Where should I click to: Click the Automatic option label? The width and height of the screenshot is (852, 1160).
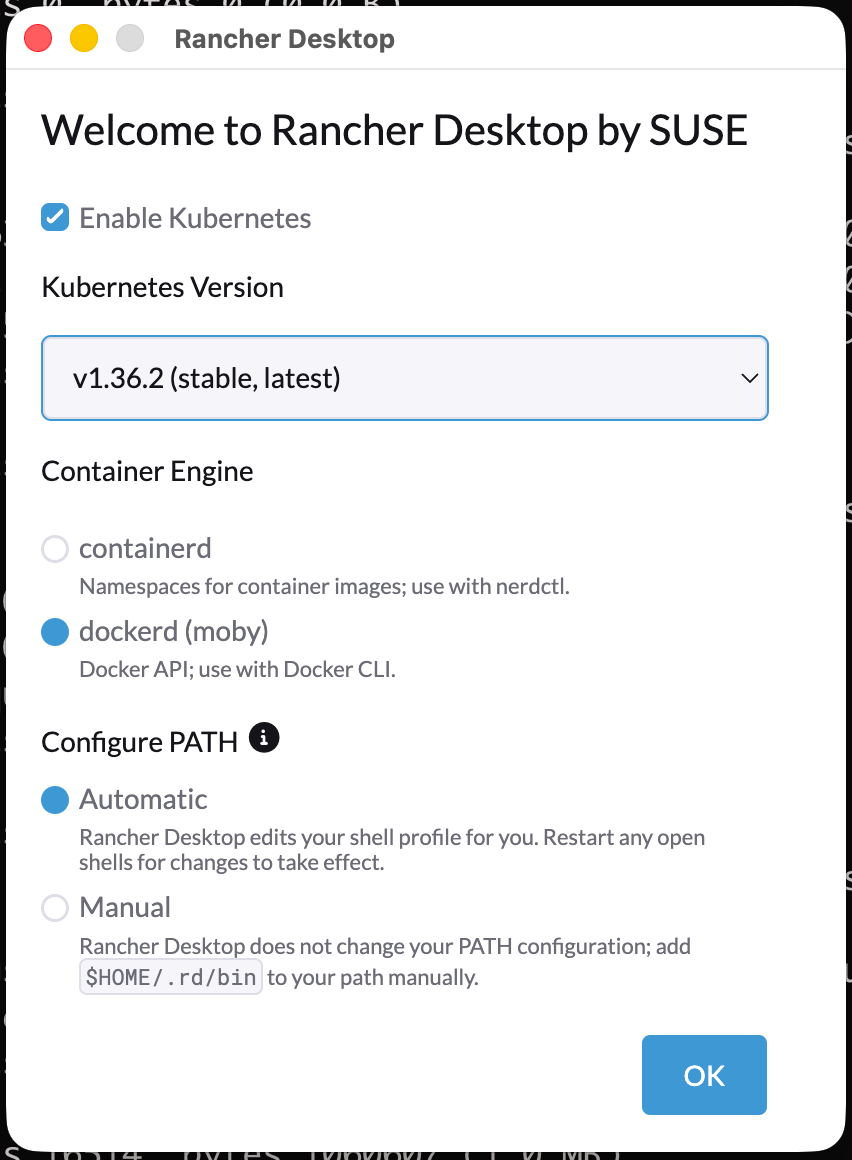point(143,800)
